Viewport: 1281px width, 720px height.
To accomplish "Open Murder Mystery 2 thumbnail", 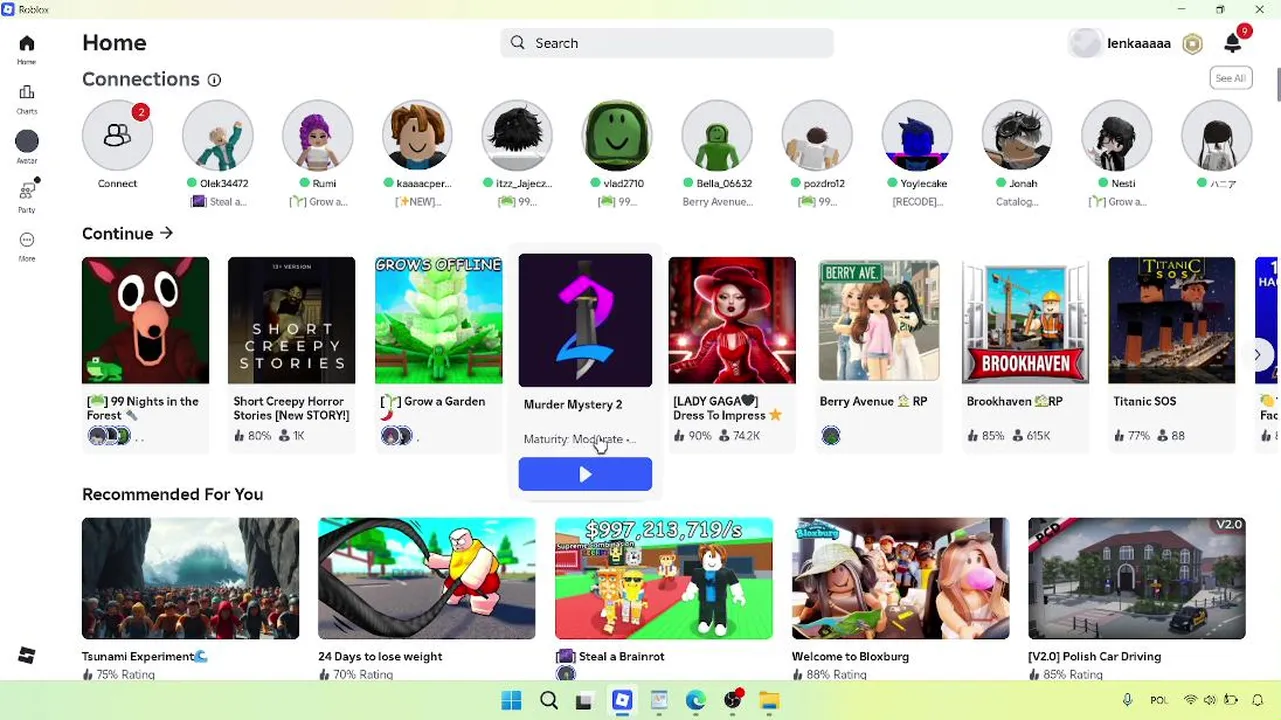I will 585,320.
